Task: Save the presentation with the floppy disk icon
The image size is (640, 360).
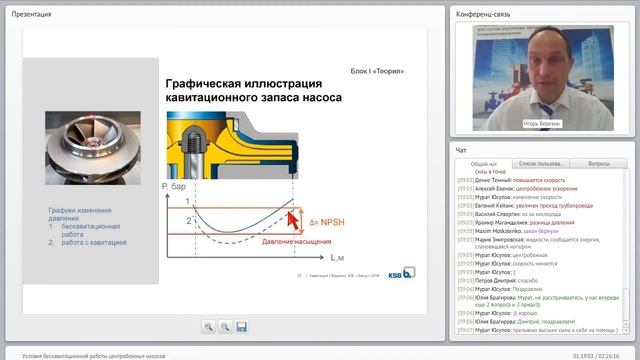Action: point(242,327)
